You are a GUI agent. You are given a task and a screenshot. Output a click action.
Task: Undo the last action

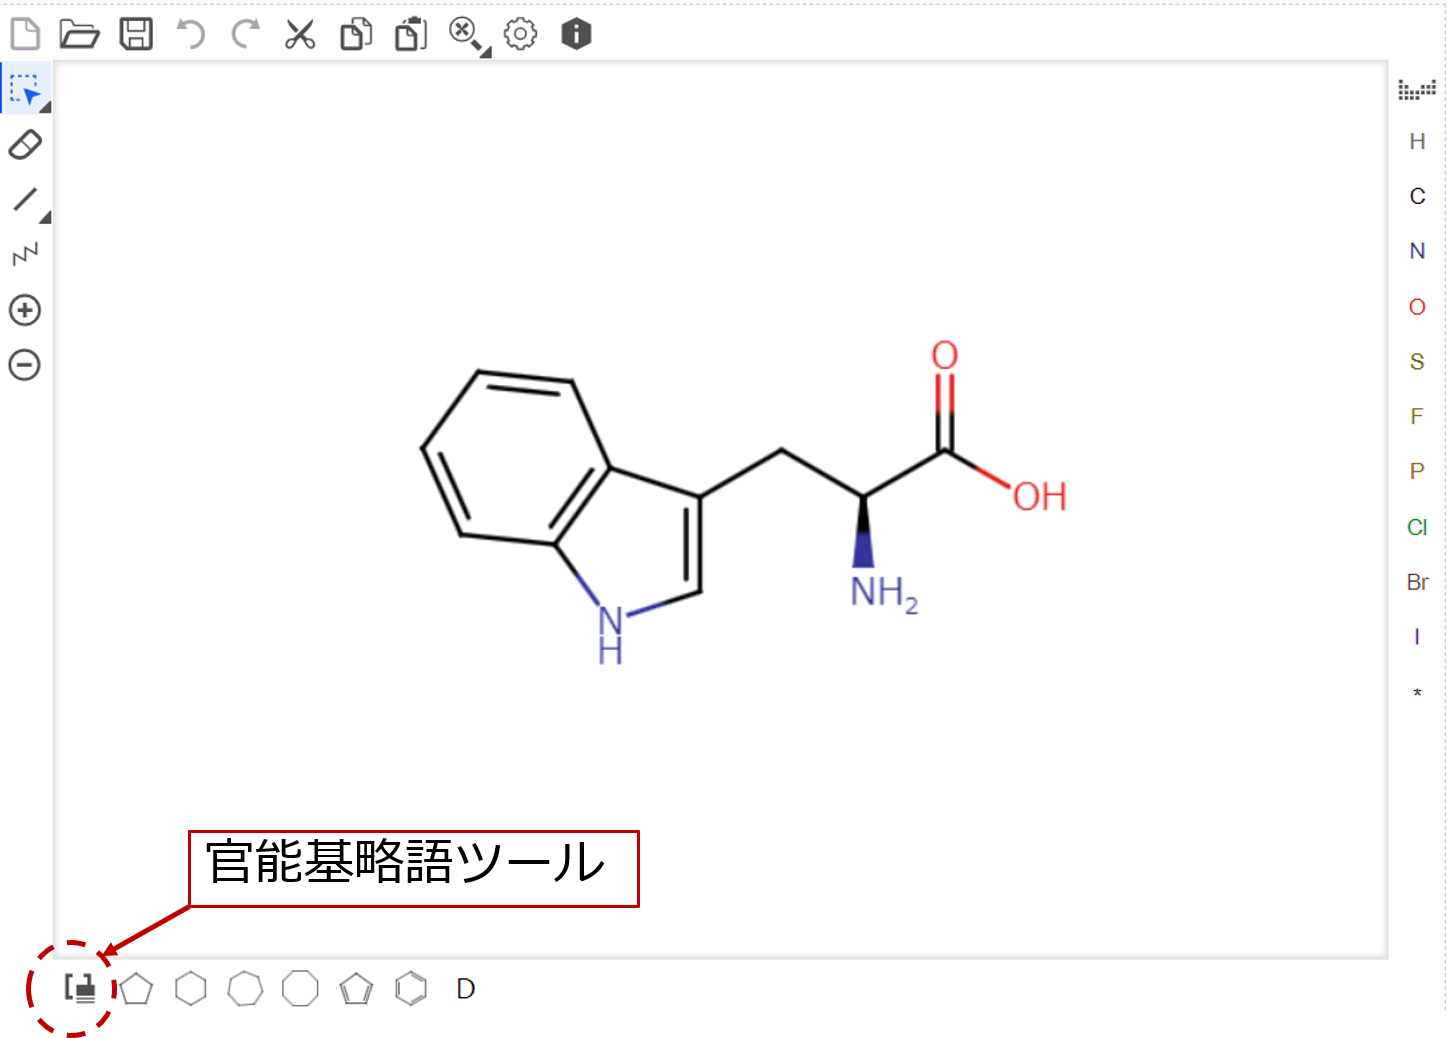190,34
